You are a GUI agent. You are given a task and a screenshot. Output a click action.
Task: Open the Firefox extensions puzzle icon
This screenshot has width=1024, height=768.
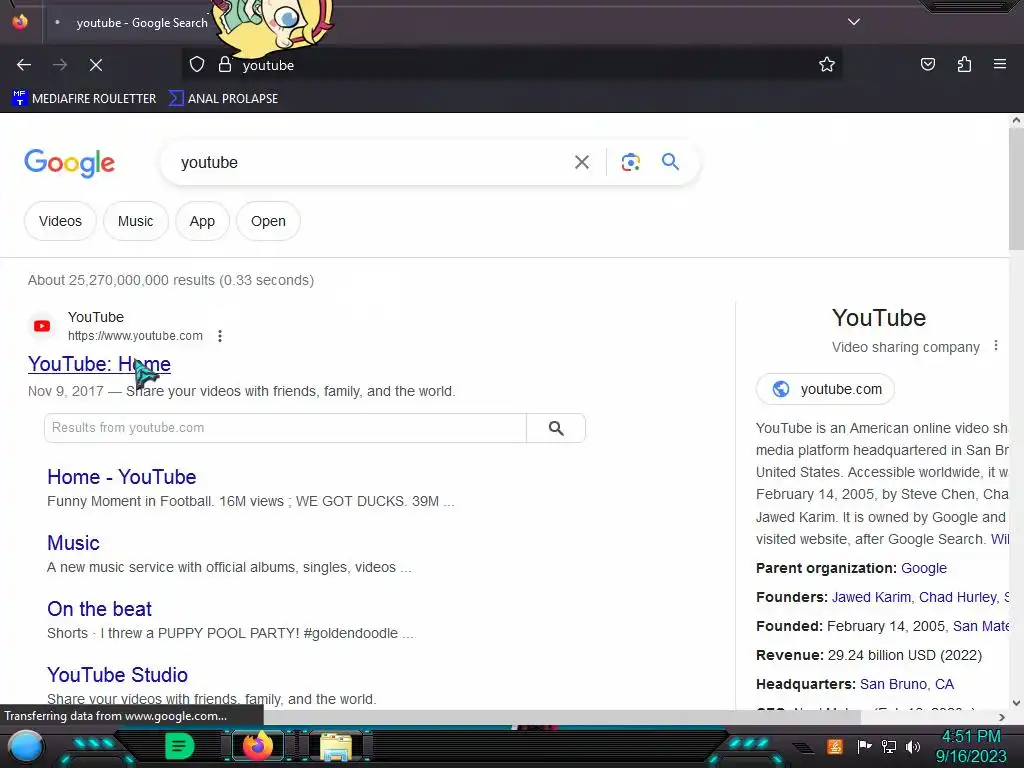(964, 65)
